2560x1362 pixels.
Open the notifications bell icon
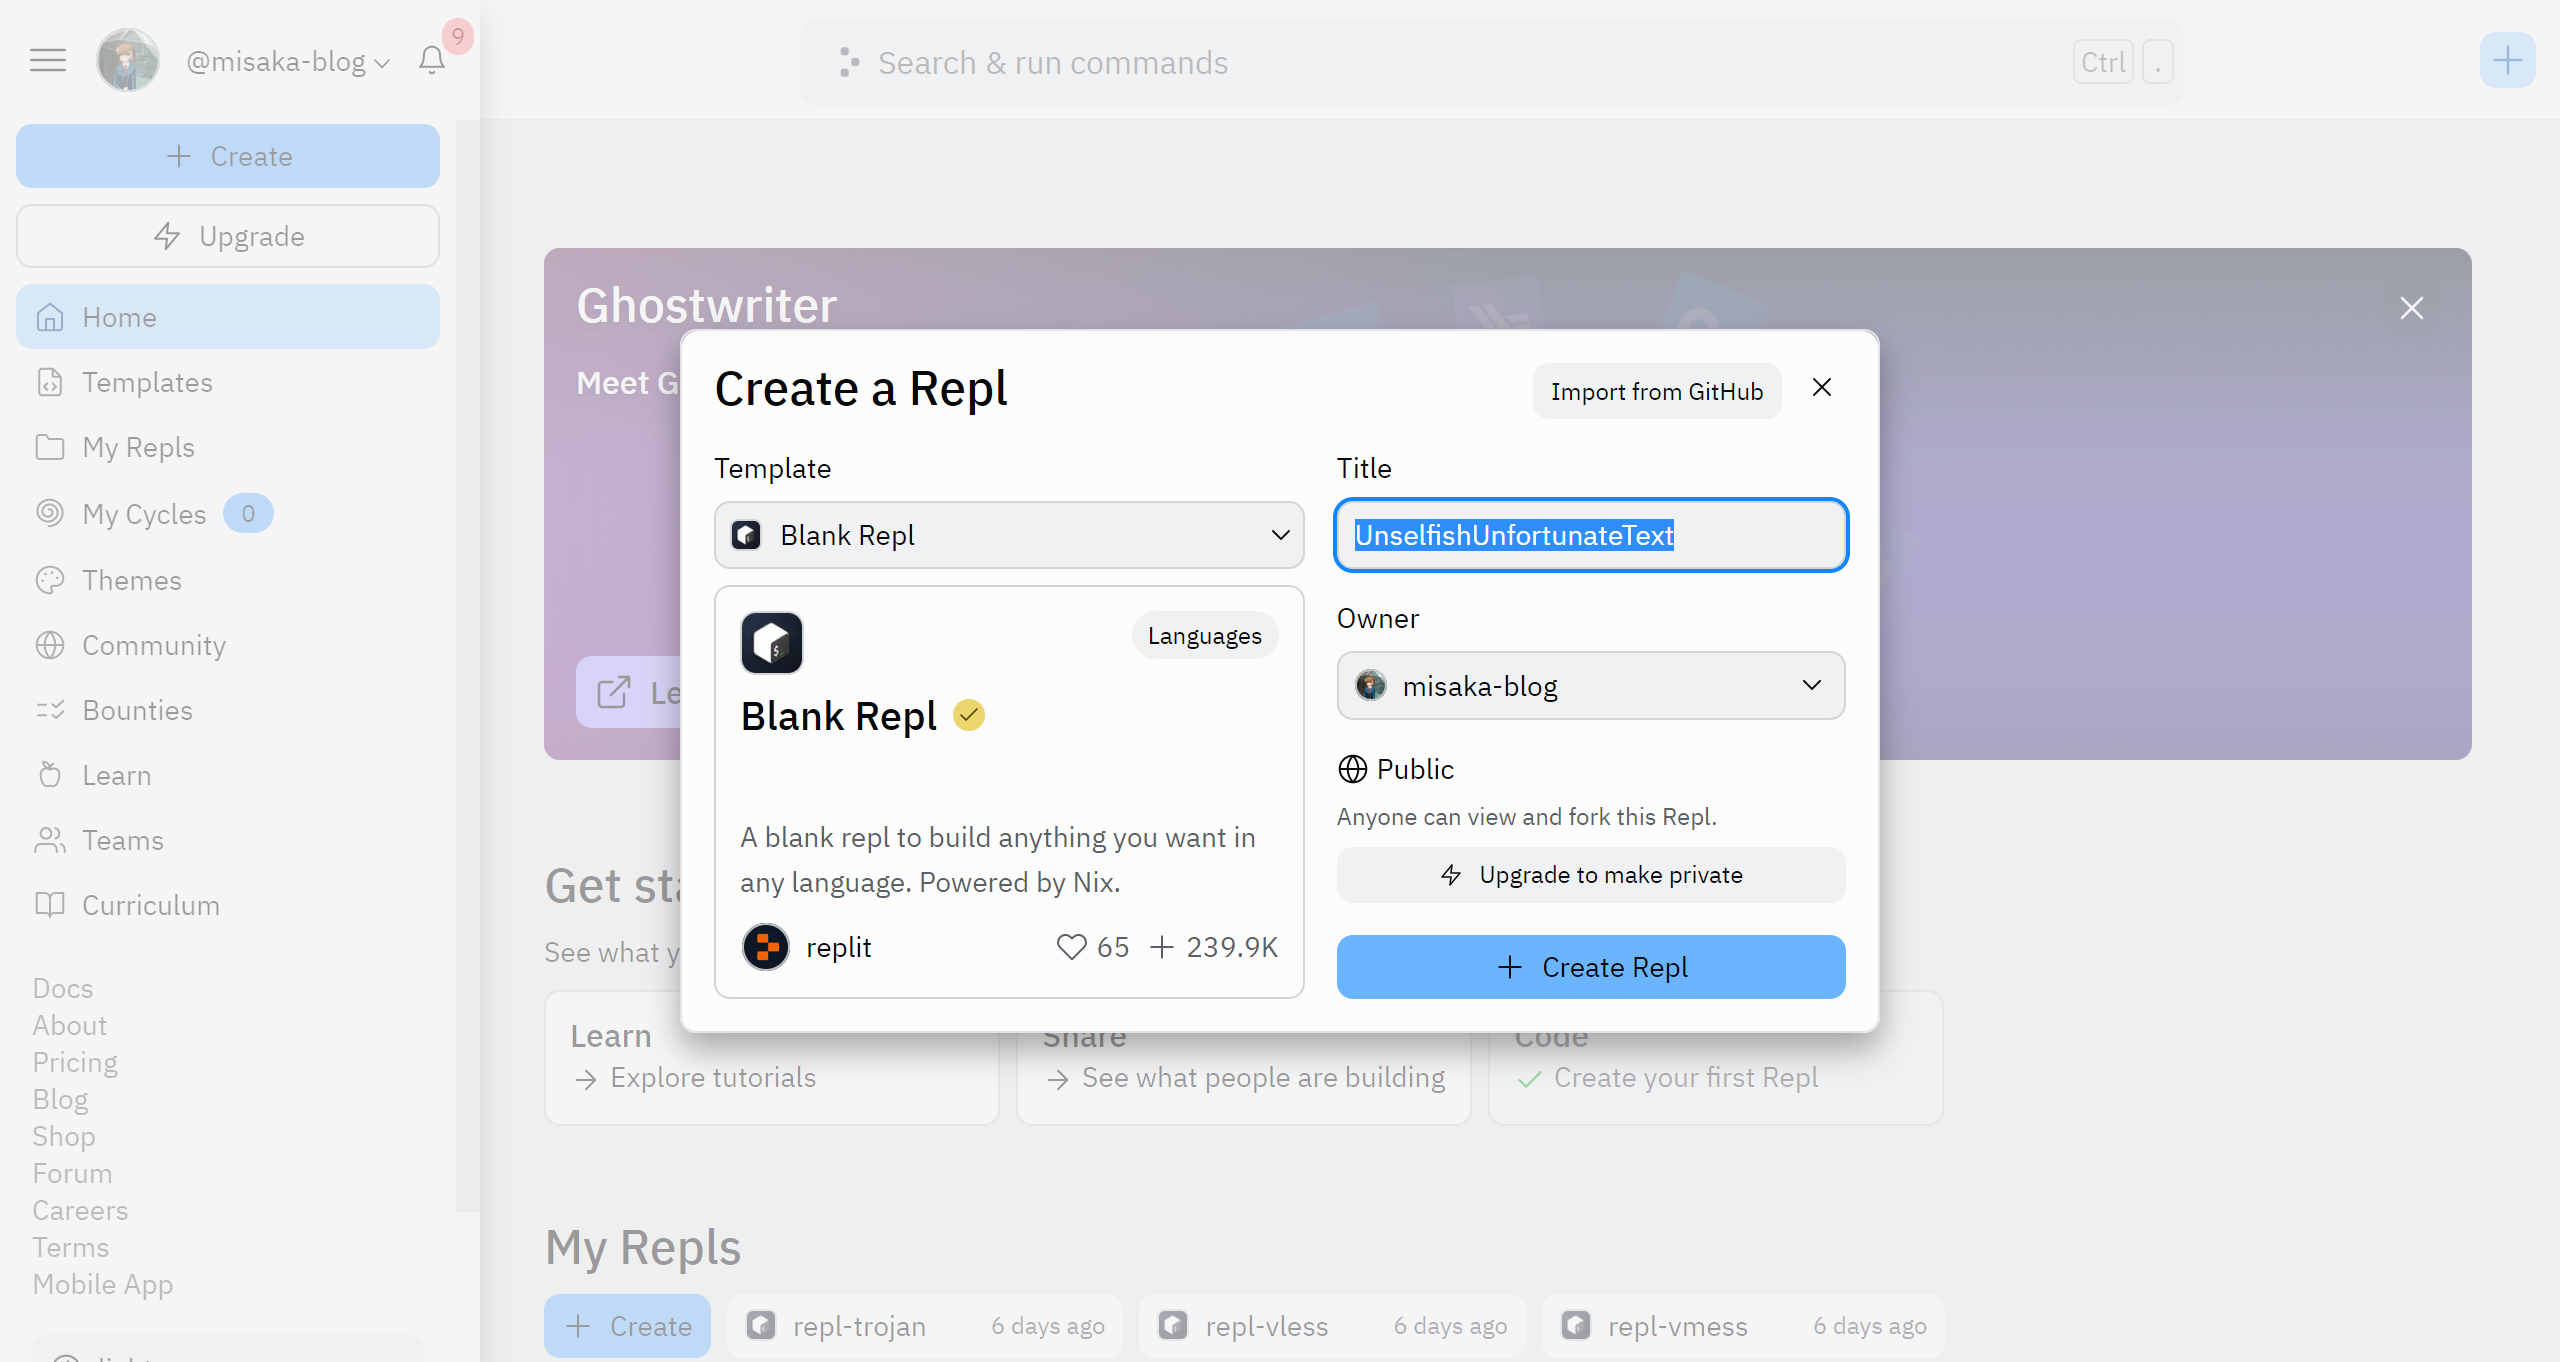[431, 60]
